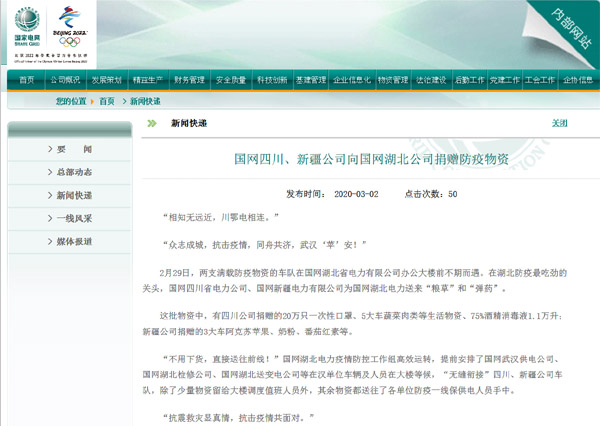Open the 党建工作 navigation item
This screenshot has width=600, height=426.
point(505,80)
